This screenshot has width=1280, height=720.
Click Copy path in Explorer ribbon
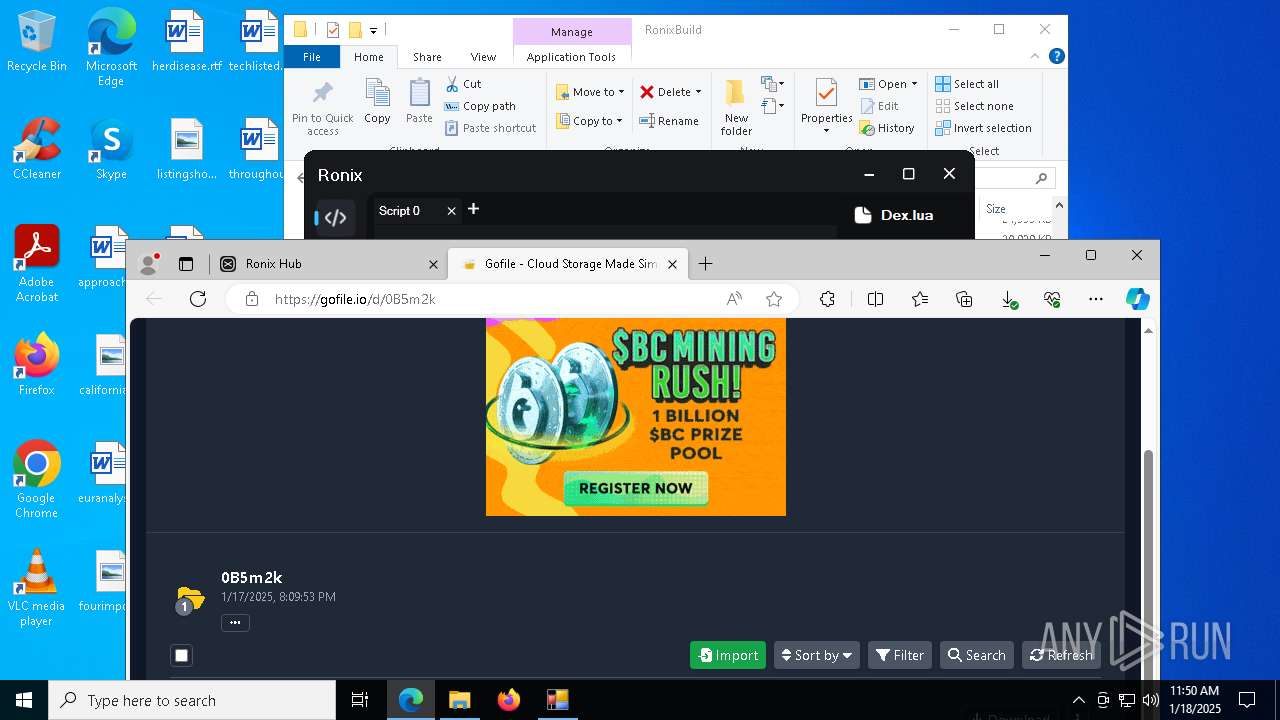480,106
